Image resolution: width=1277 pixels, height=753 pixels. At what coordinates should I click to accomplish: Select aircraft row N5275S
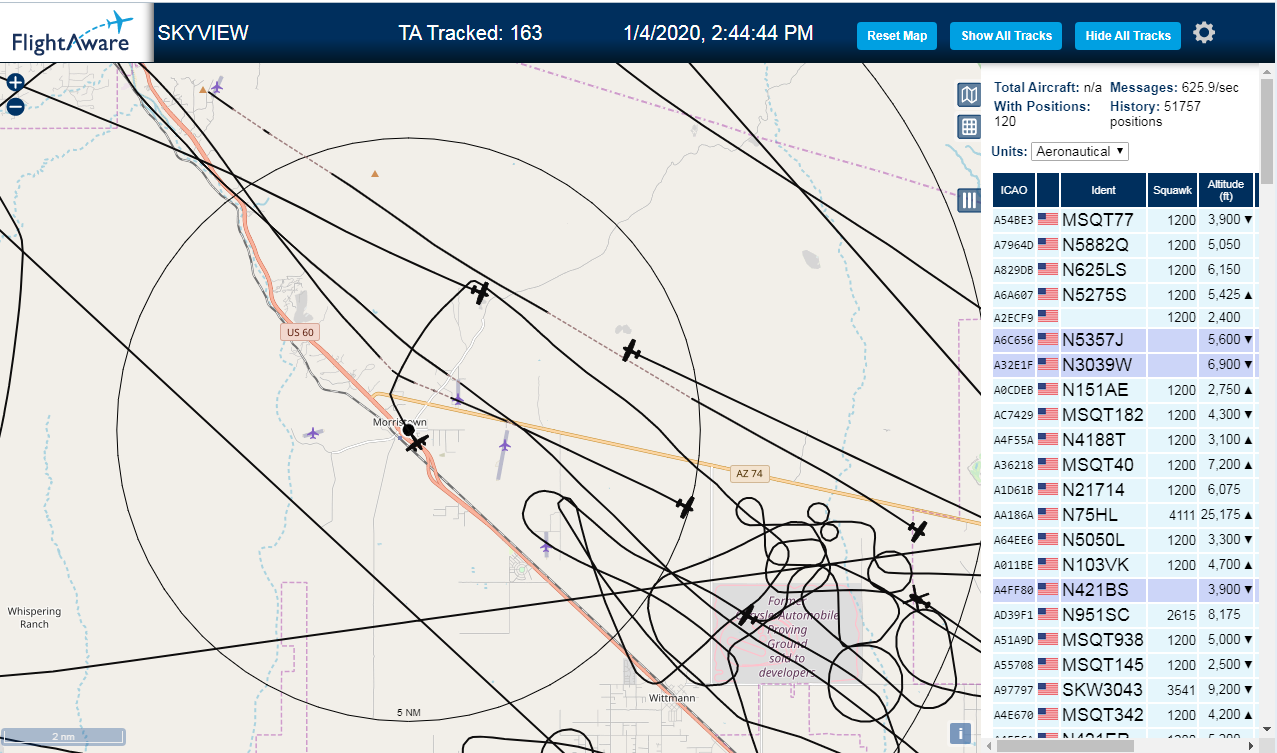[x=1124, y=294]
